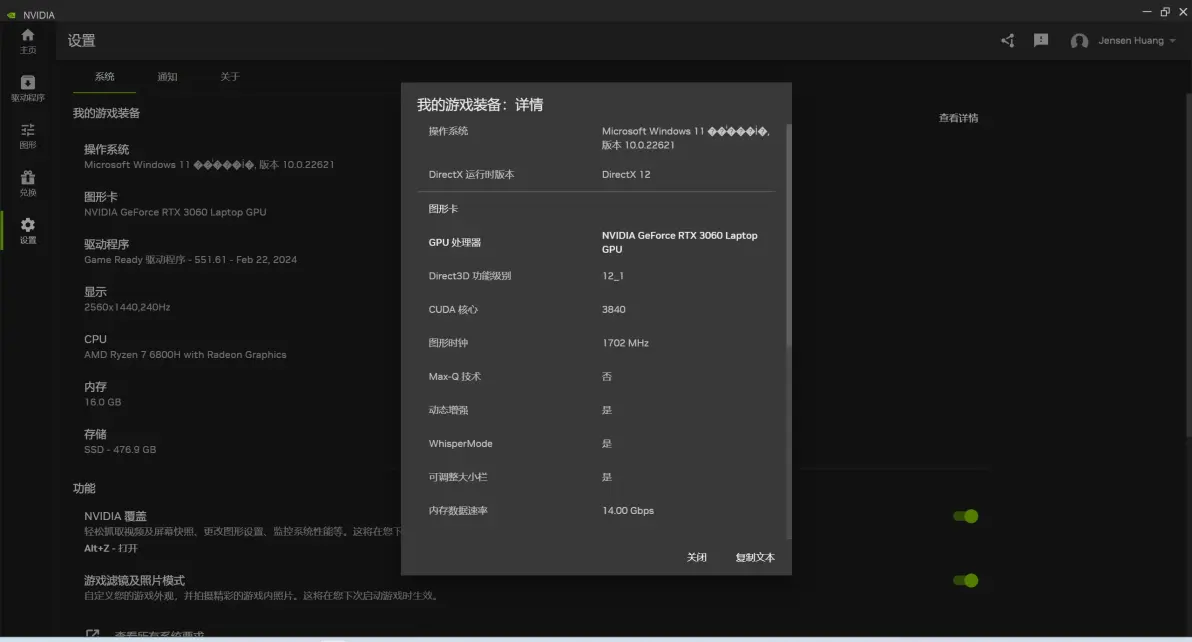Click the 功能 section heading
The image size is (1192, 642).
[84, 489]
